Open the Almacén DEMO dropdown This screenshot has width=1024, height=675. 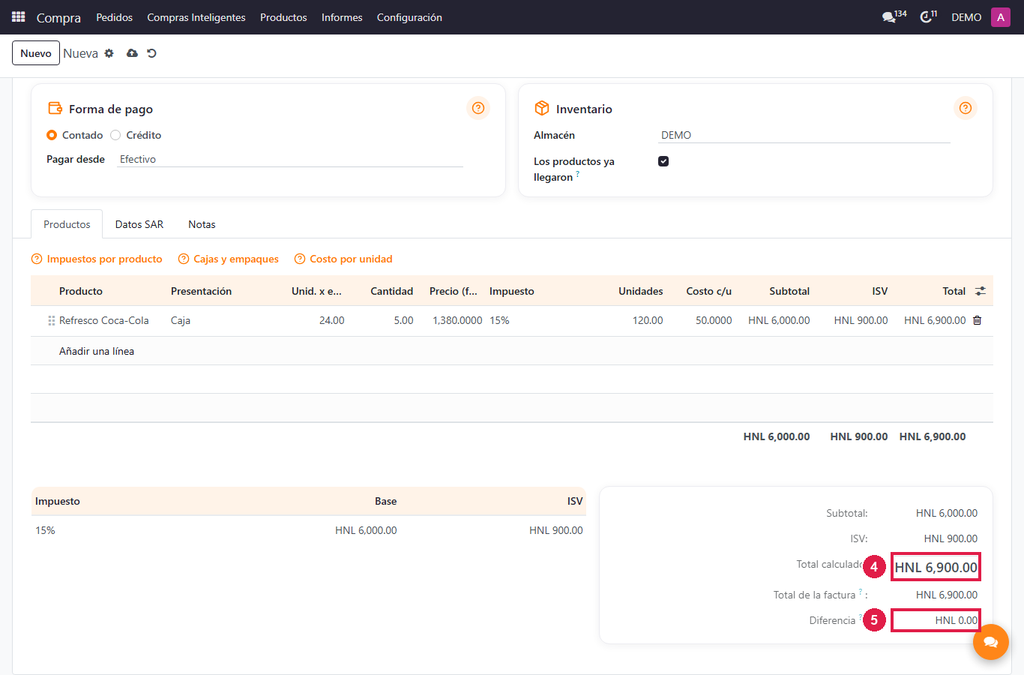tap(805, 135)
